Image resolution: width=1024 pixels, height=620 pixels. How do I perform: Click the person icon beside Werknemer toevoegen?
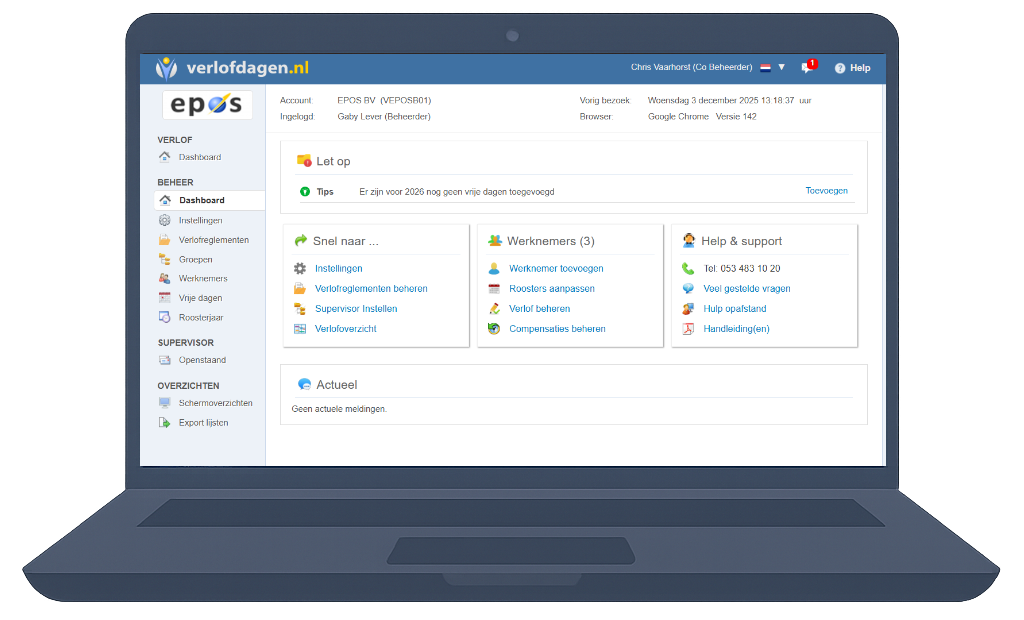point(494,269)
